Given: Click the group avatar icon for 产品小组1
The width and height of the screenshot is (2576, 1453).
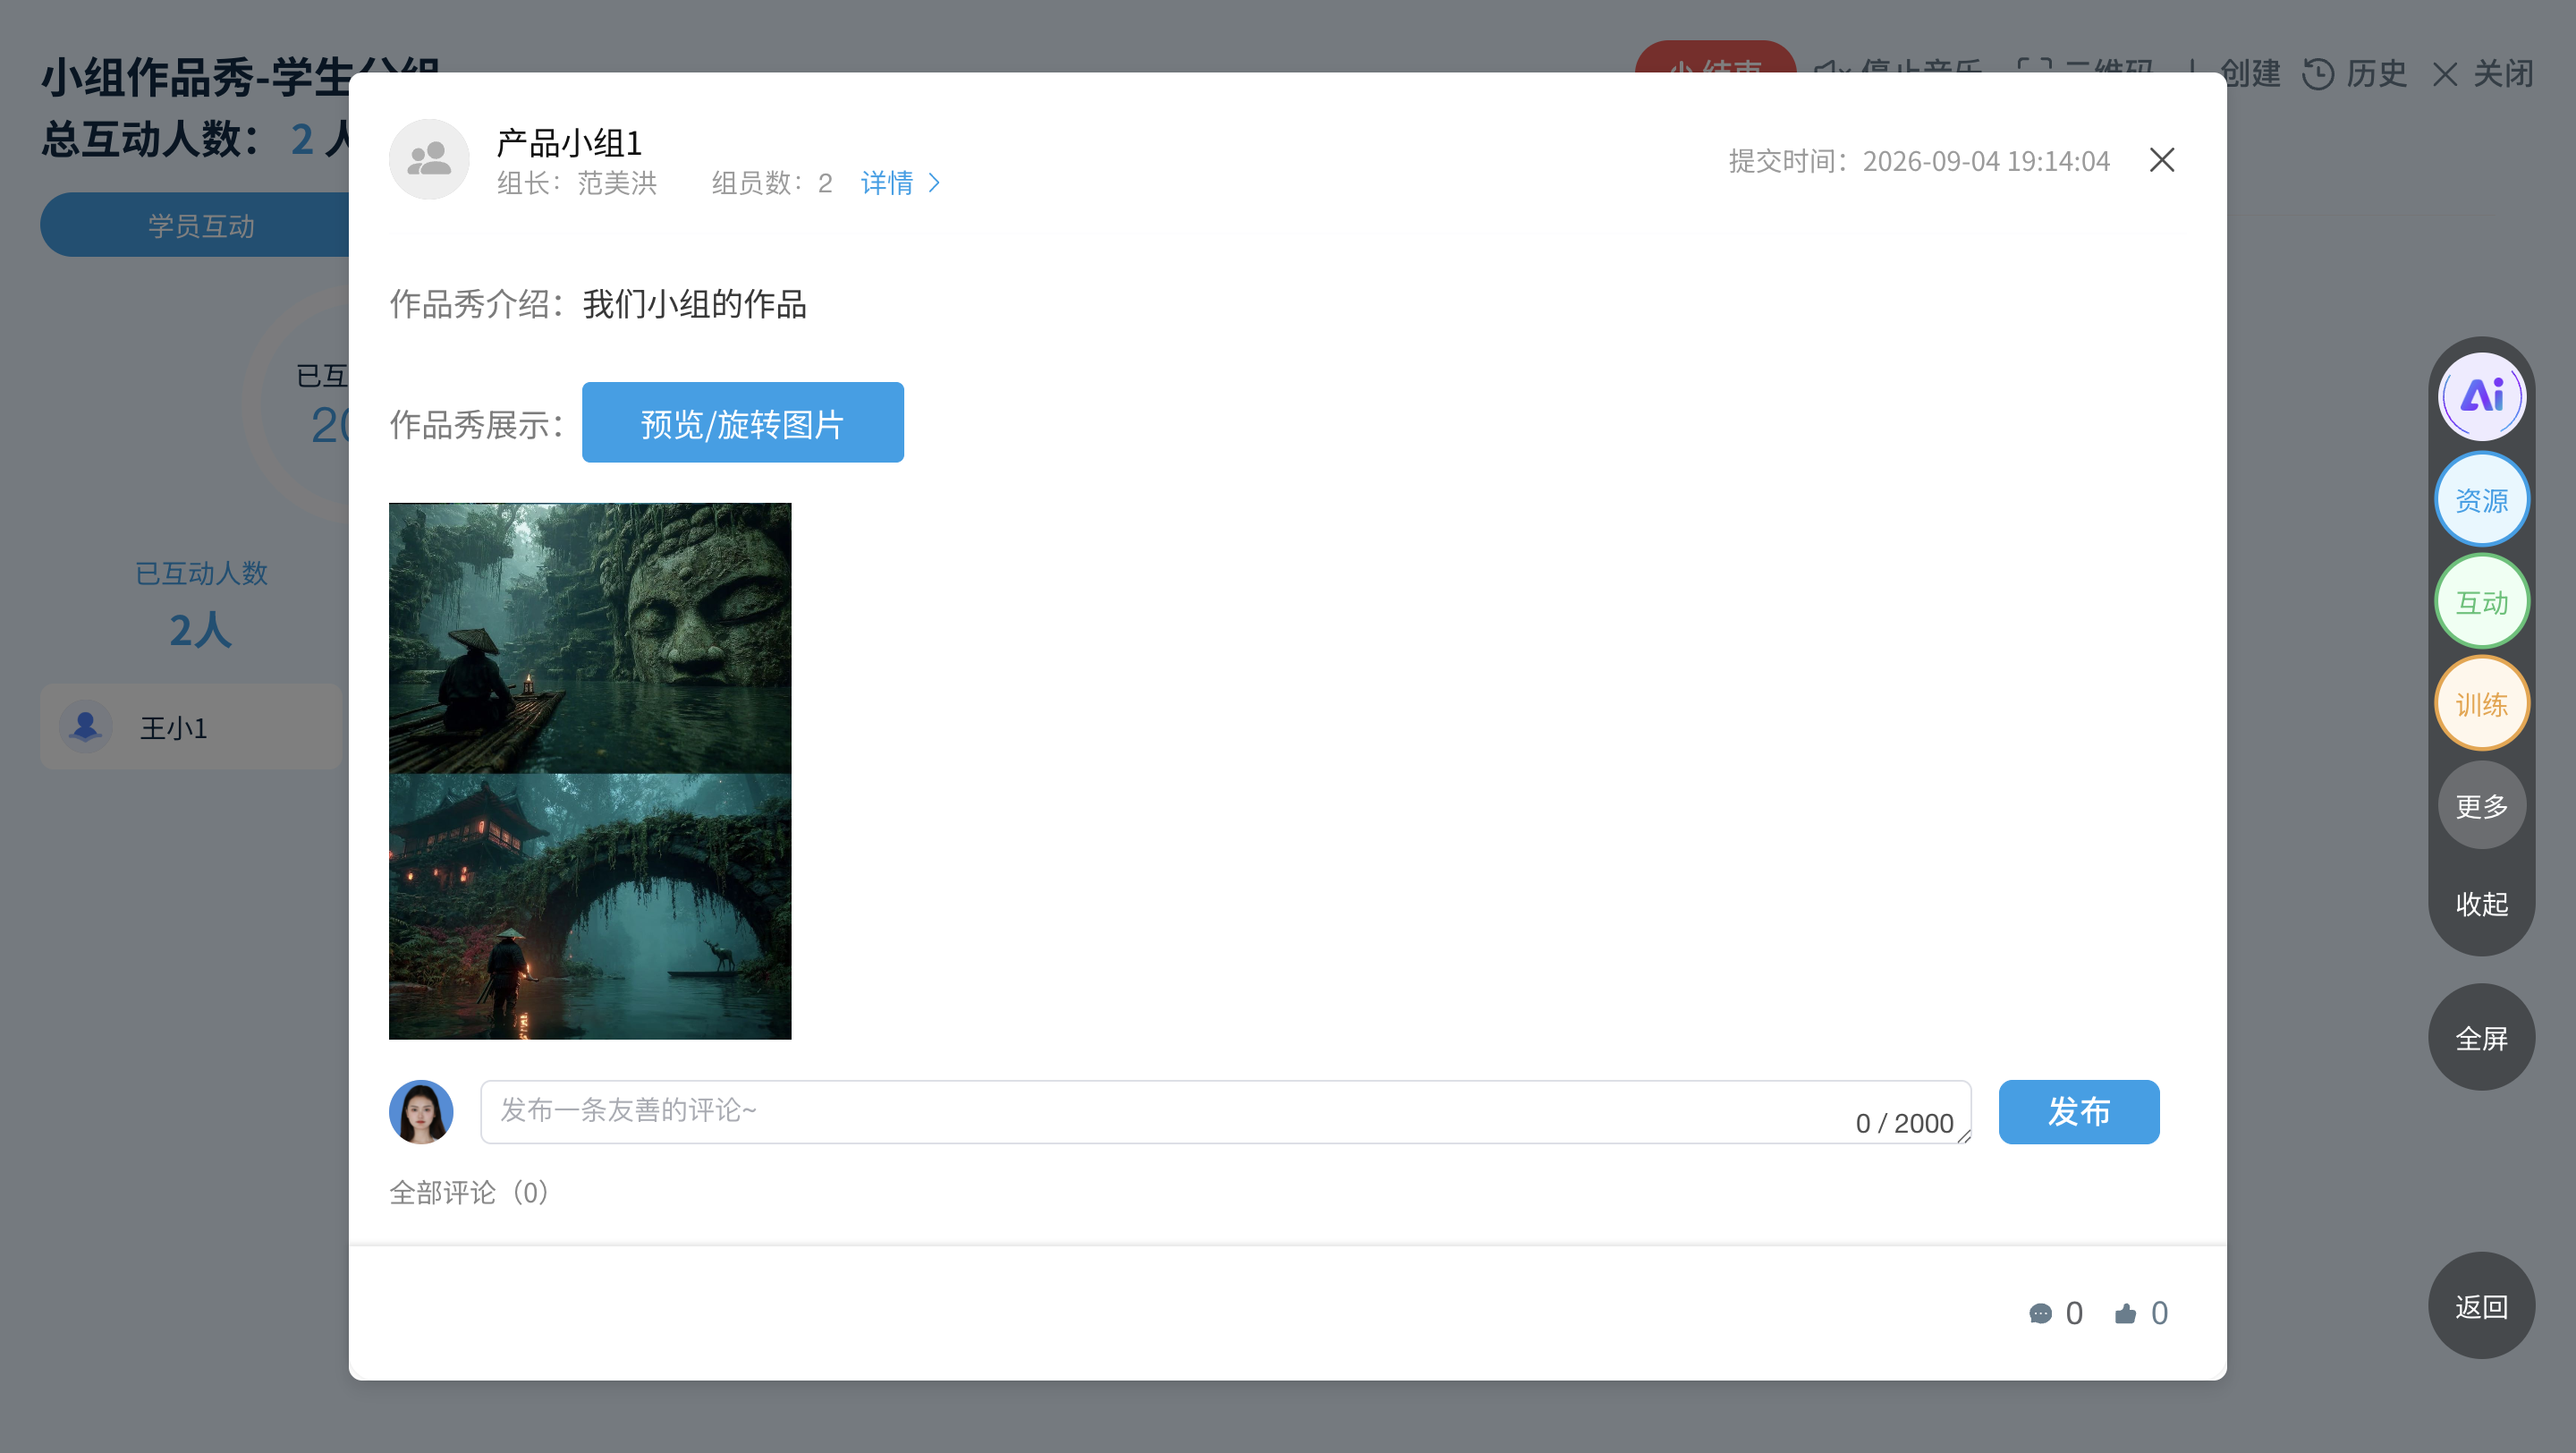Looking at the screenshot, I should tap(429, 160).
